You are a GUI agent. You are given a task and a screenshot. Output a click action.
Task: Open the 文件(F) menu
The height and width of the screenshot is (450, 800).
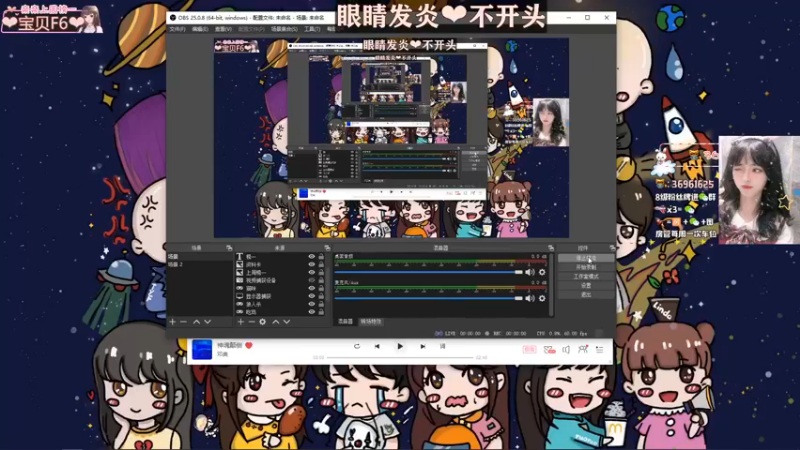point(177,29)
